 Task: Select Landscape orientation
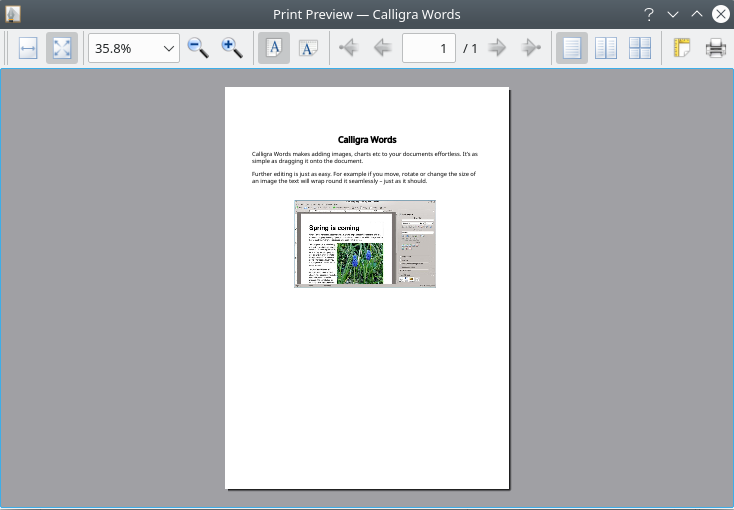[x=308, y=48]
